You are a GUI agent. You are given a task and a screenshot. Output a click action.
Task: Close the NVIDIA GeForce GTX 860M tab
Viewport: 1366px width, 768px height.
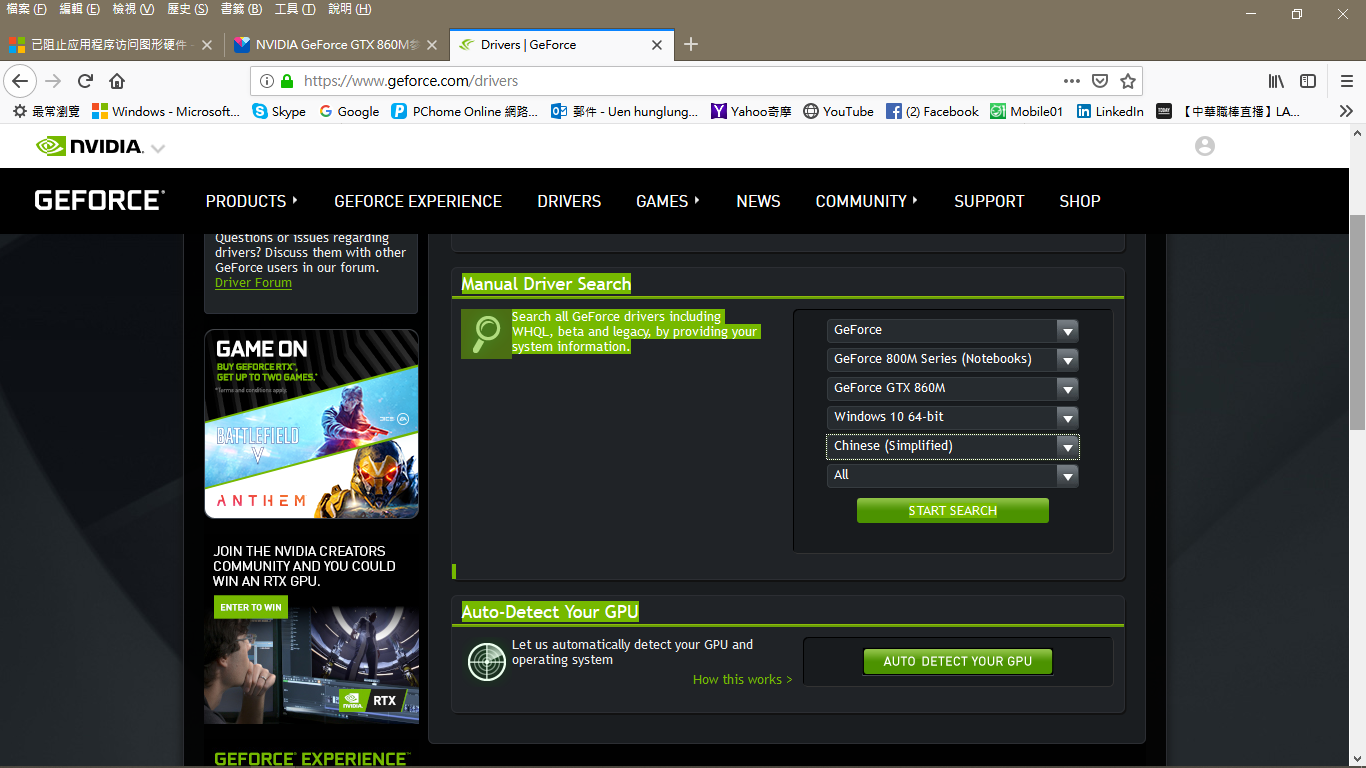432,45
